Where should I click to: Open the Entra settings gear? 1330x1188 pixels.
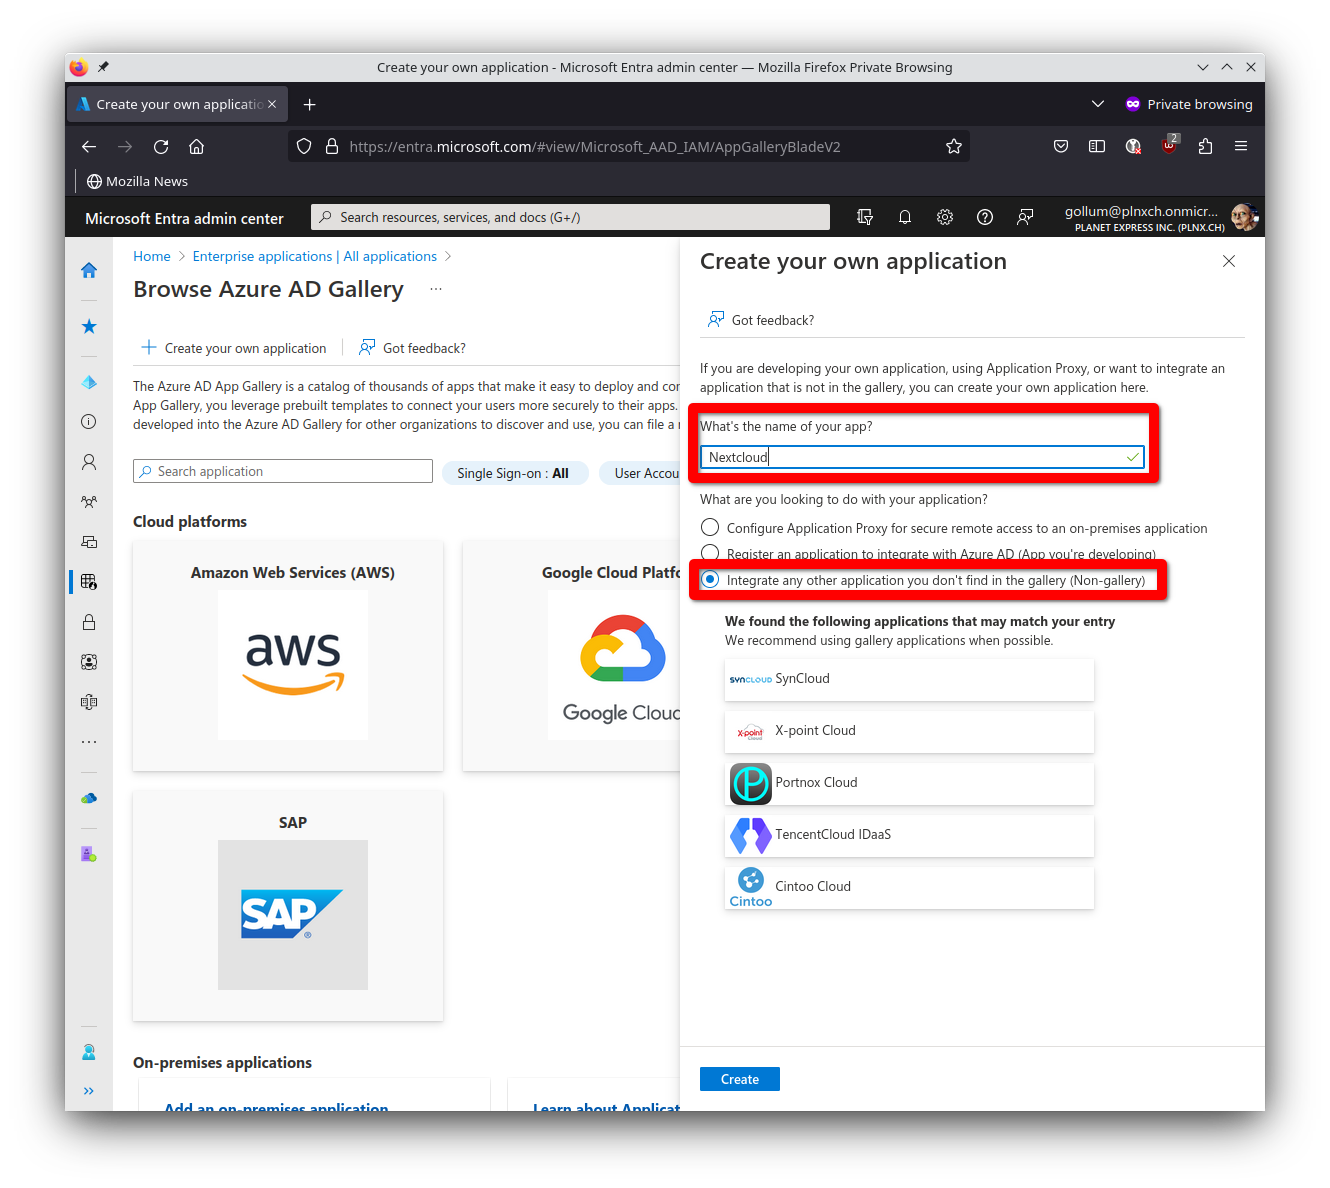(x=944, y=217)
